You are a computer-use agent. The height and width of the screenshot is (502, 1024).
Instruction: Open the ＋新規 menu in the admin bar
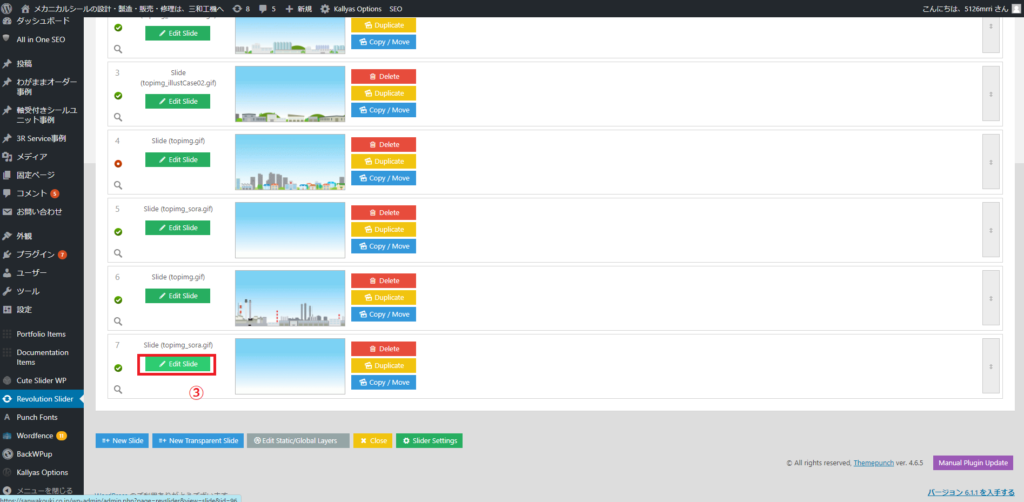pos(298,8)
